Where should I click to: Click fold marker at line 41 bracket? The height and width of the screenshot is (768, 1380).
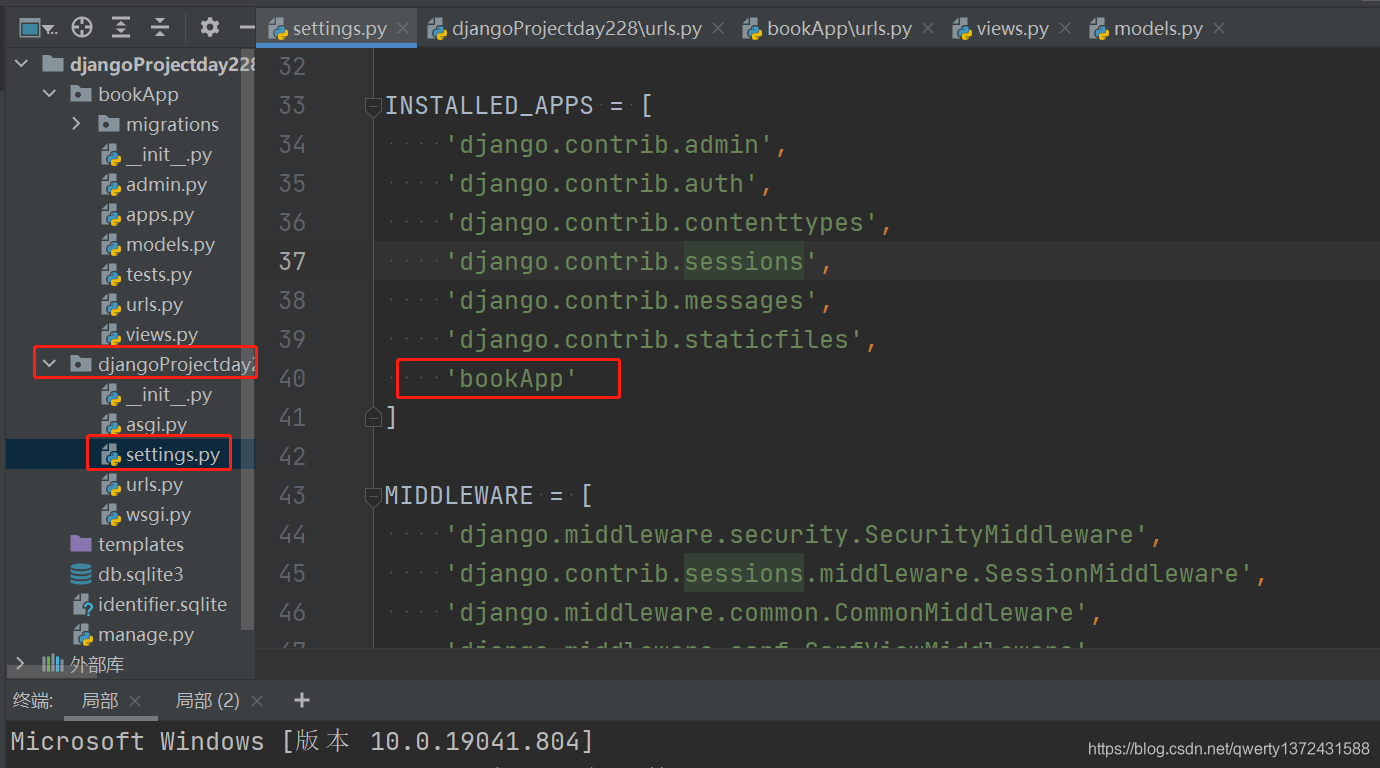pyautogui.click(x=373, y=417)
